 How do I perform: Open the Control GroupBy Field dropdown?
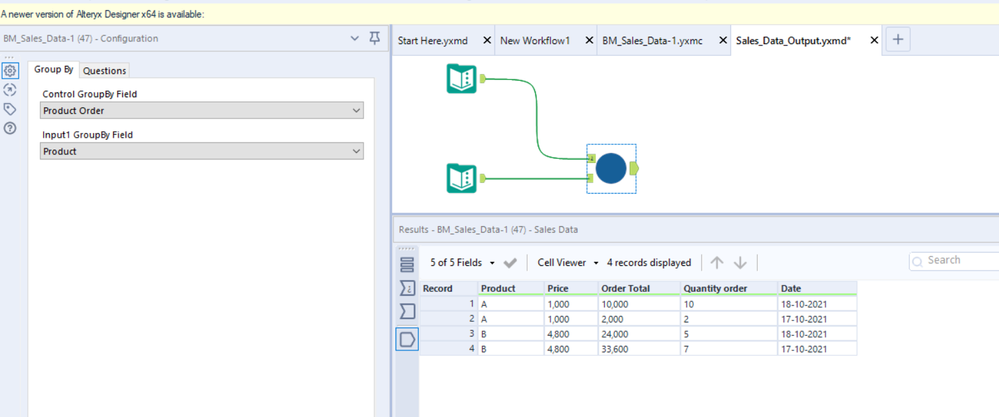point(202,111)
